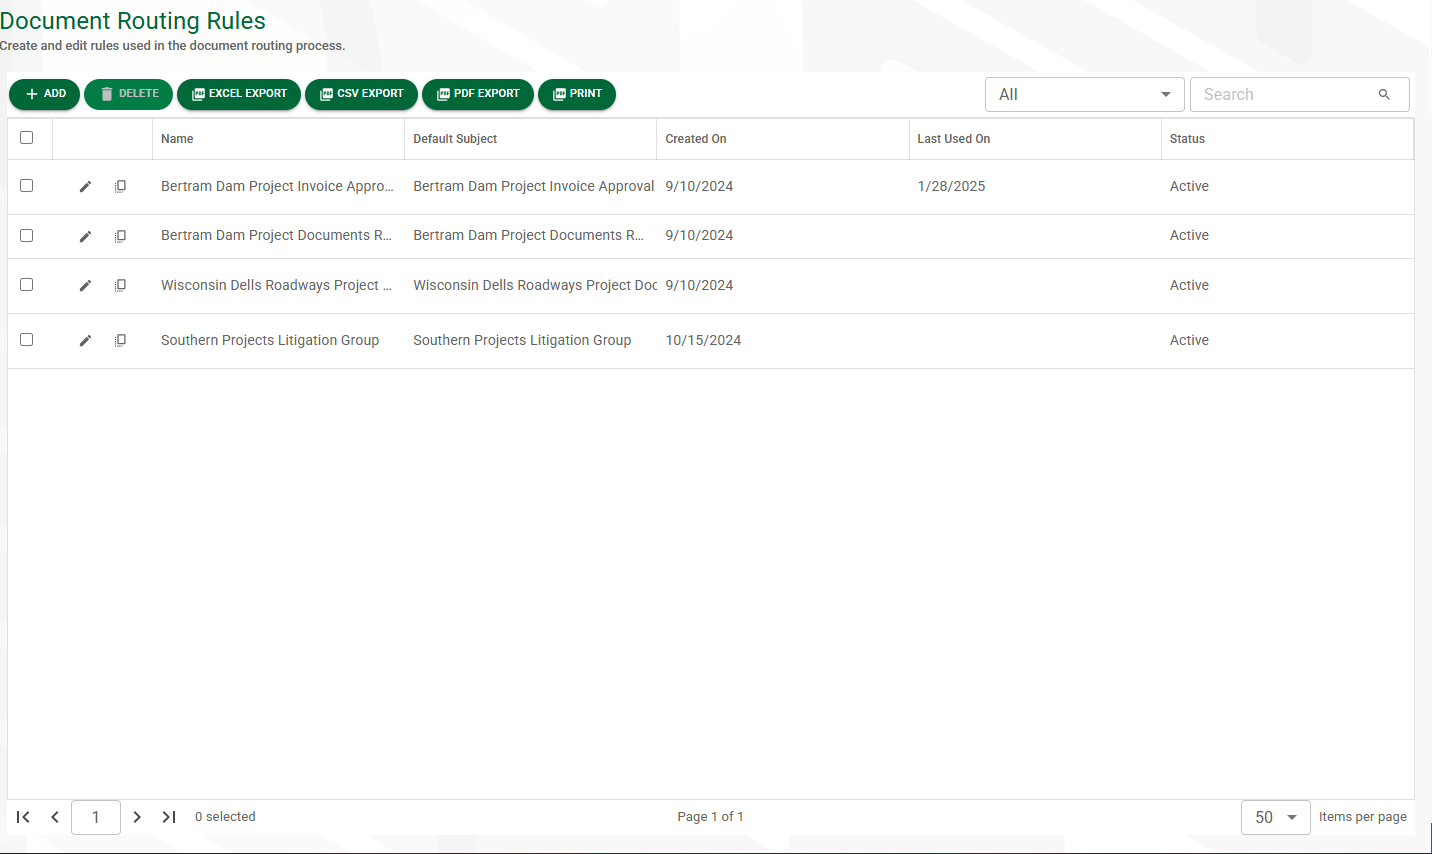Screen dimensions: 1432x854
Task: Edit the Wisconsin Dells Roadways Project rule
Action: click(x=86, y=286)
